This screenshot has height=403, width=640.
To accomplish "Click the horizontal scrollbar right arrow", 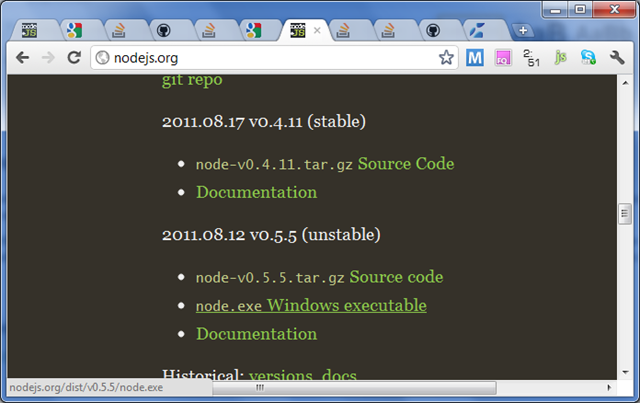I will click(x=609, y=387).
